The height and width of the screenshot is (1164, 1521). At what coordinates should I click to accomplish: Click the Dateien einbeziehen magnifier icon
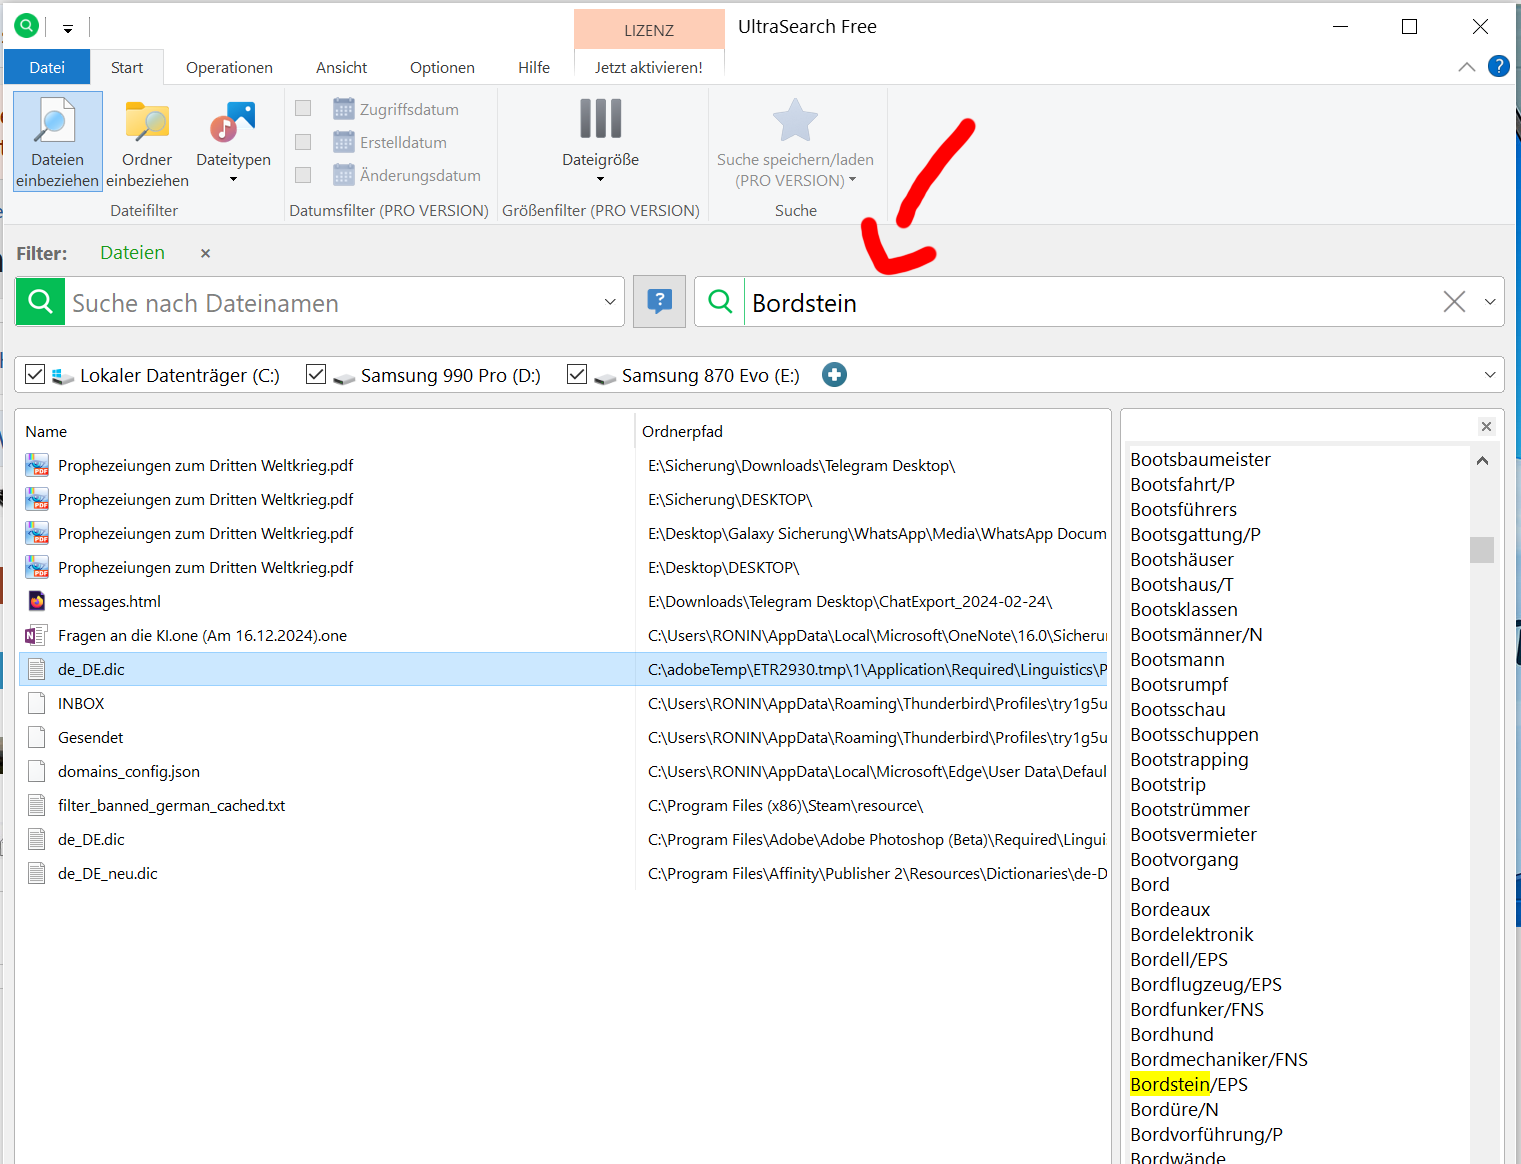[x=57, y=121]
